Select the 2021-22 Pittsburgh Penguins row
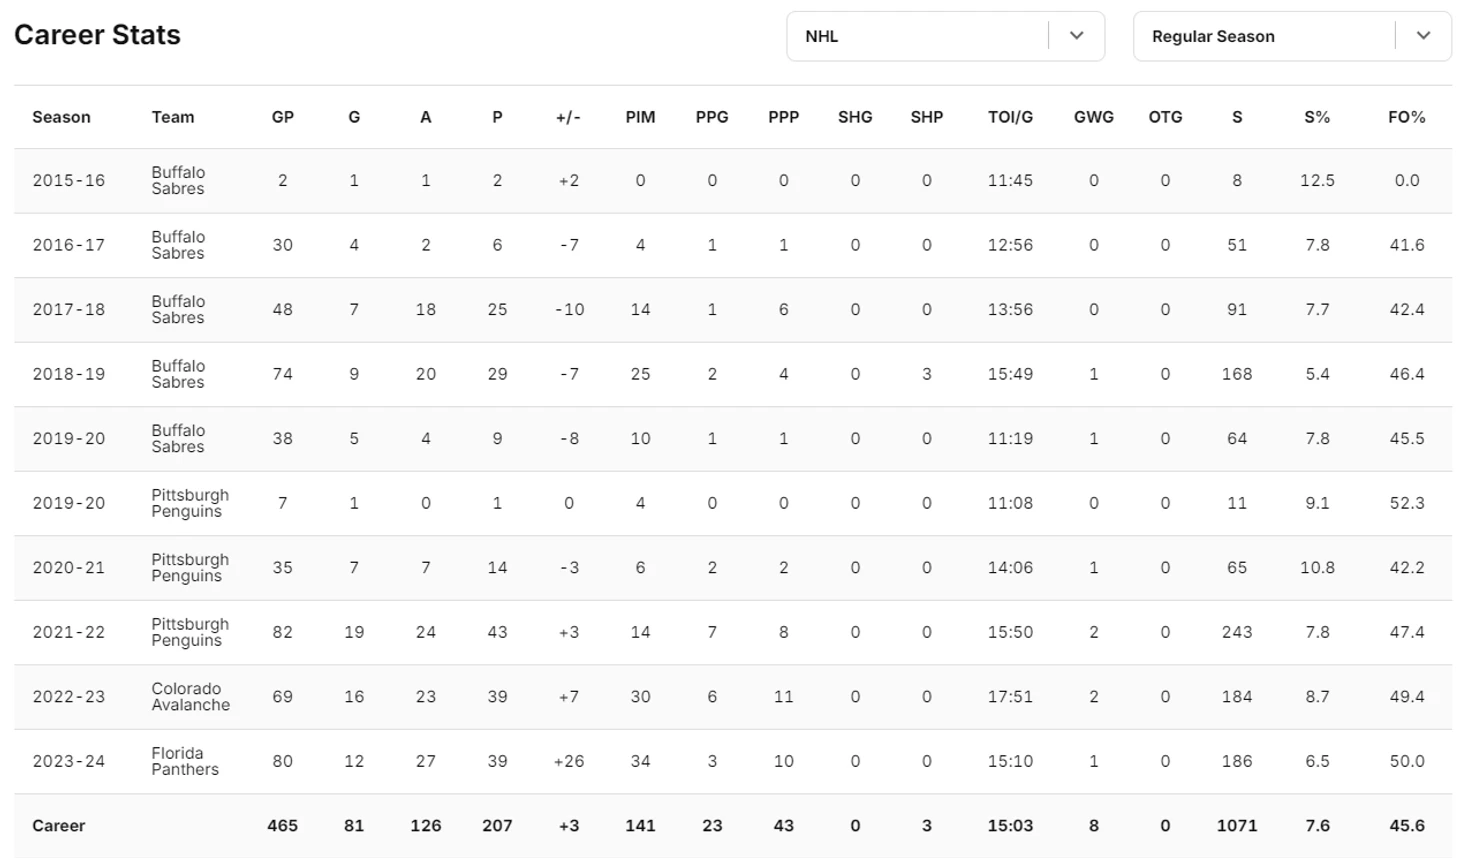The height and width of the screenshot is (858, 1460). [x=733, y=632]
